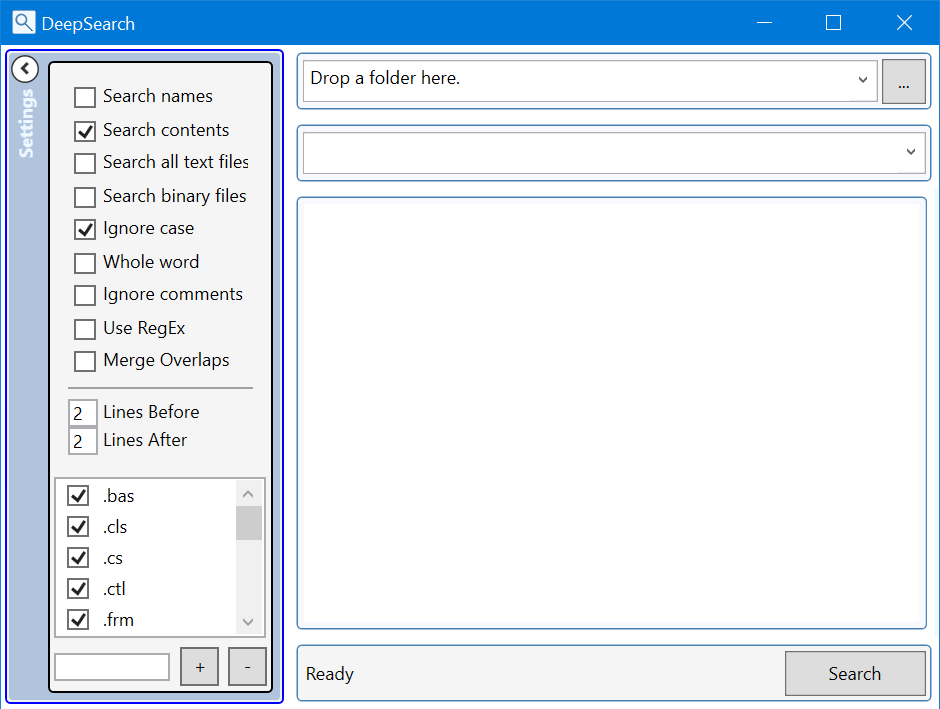Maximize the DeepSearch window

pos(833,23)
